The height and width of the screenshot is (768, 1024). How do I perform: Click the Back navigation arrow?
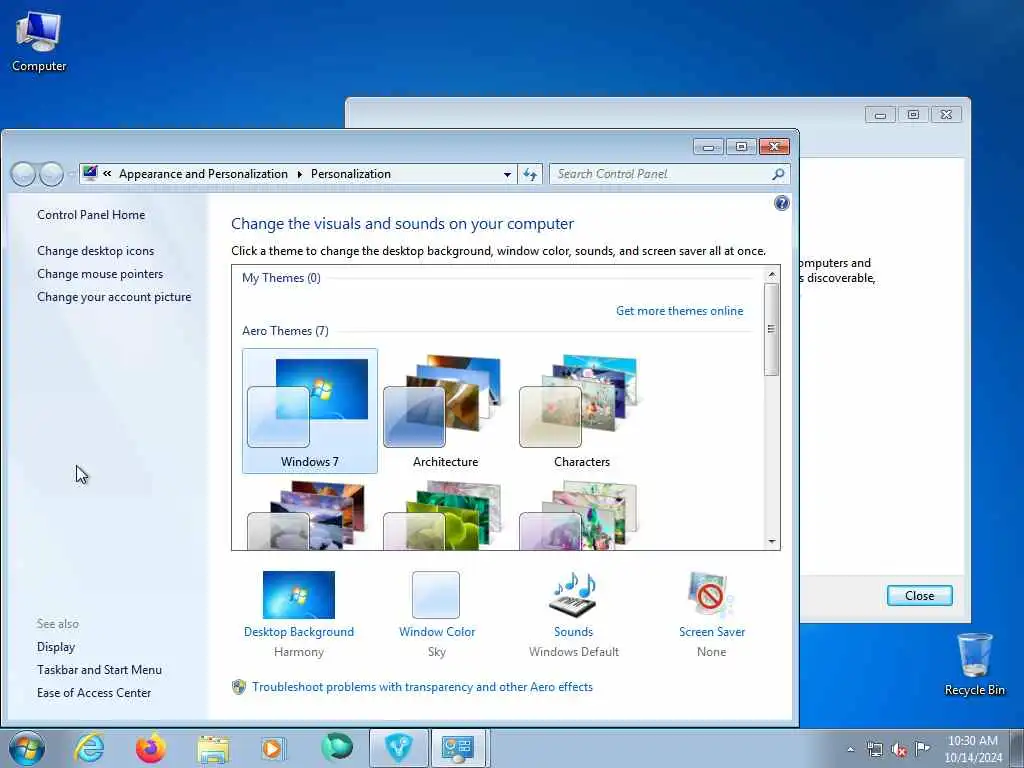23,174
